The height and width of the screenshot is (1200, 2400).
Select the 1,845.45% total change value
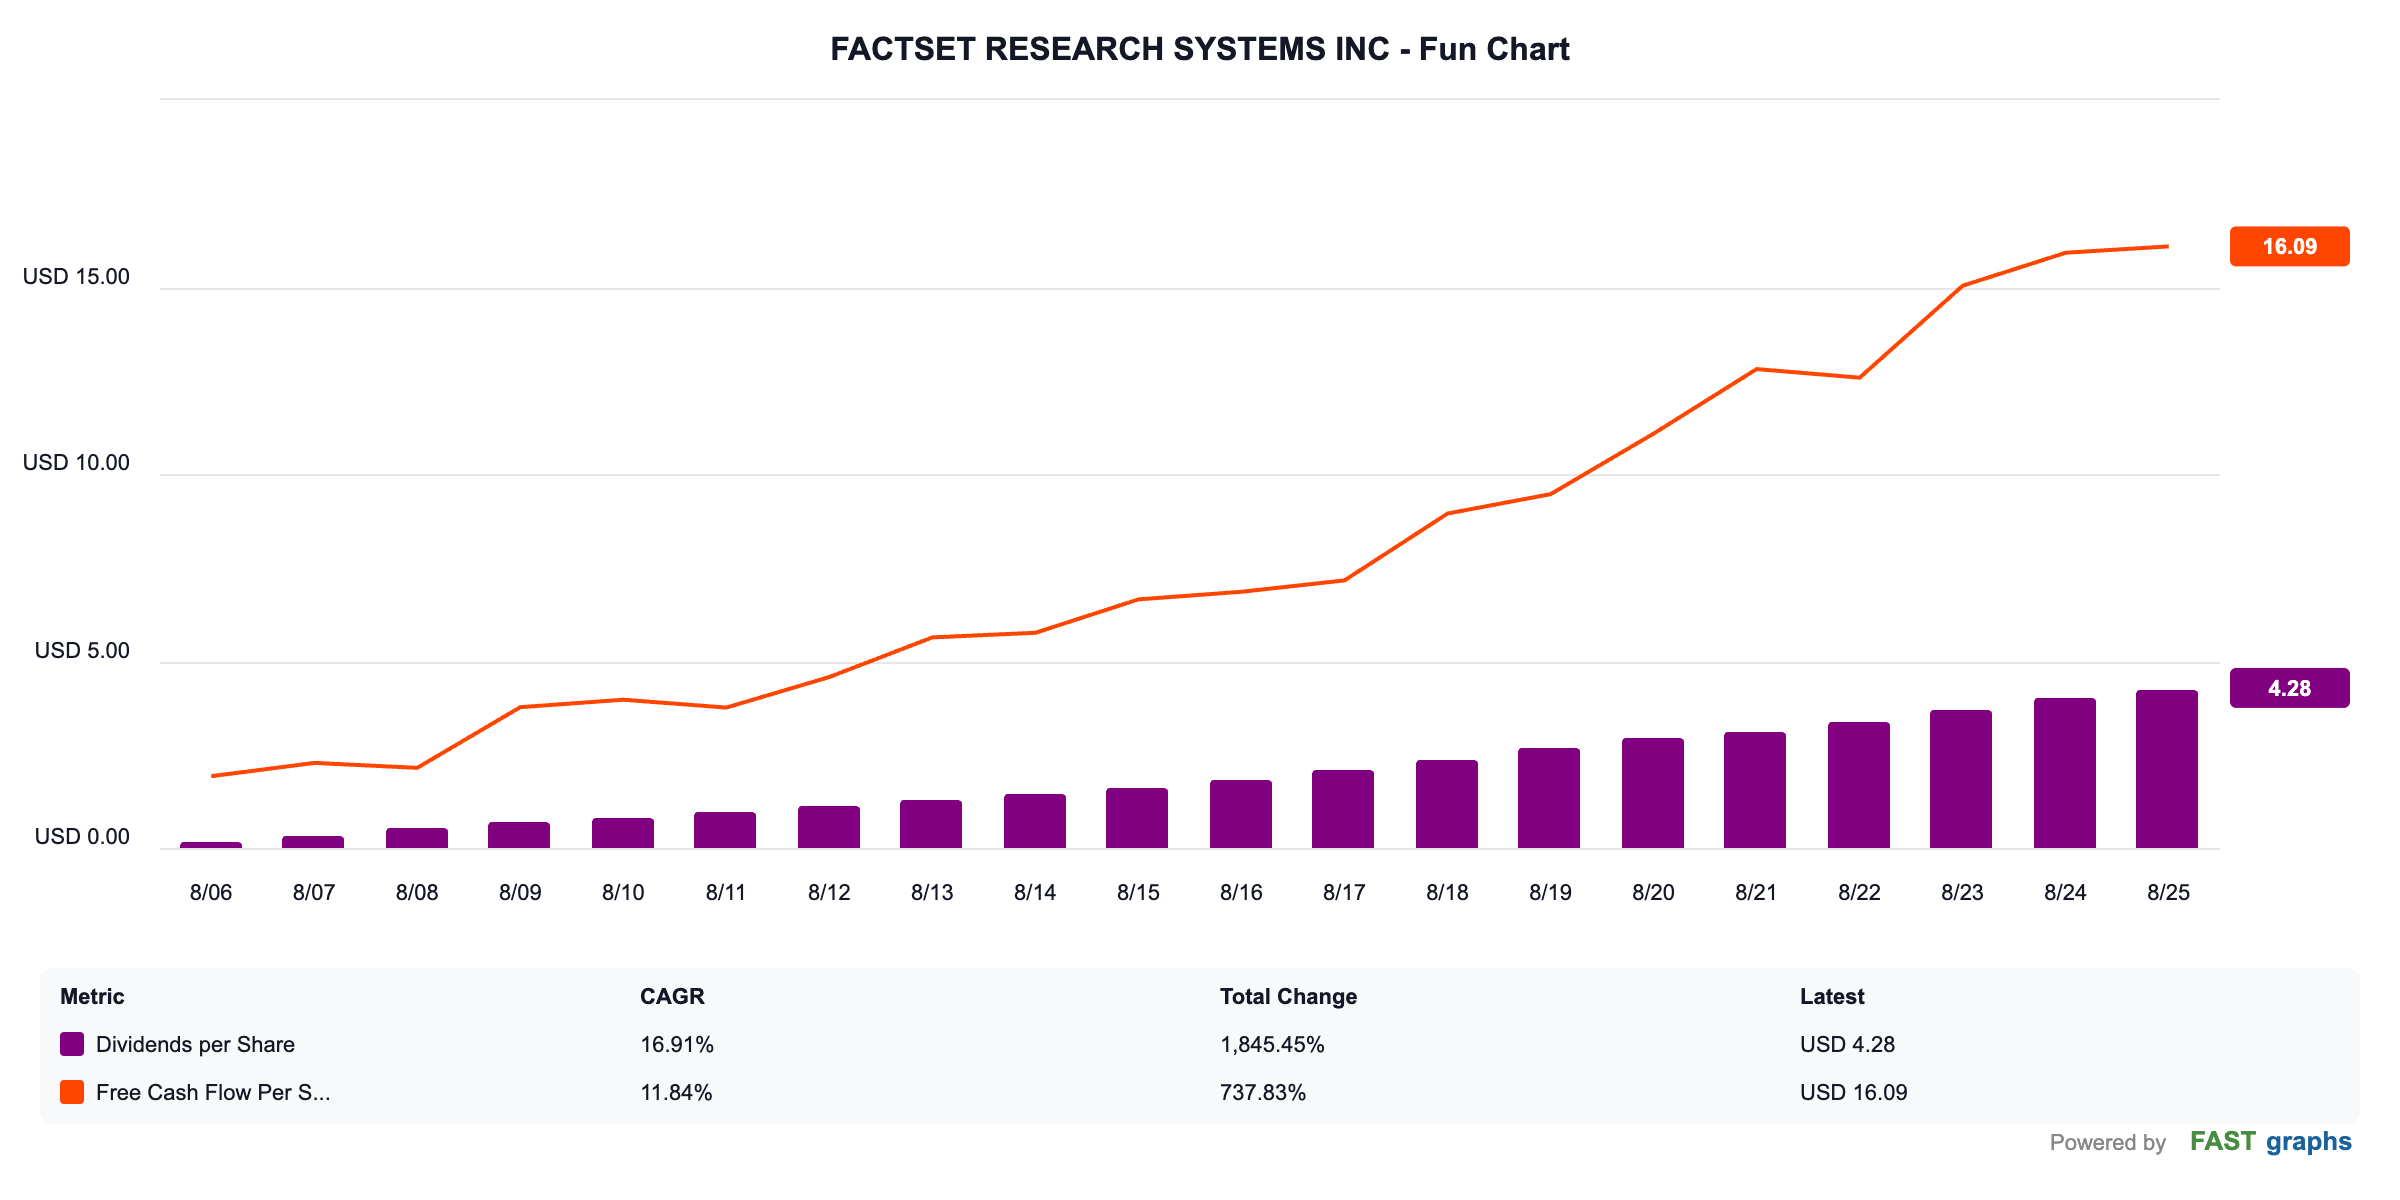(1272, 1044)
